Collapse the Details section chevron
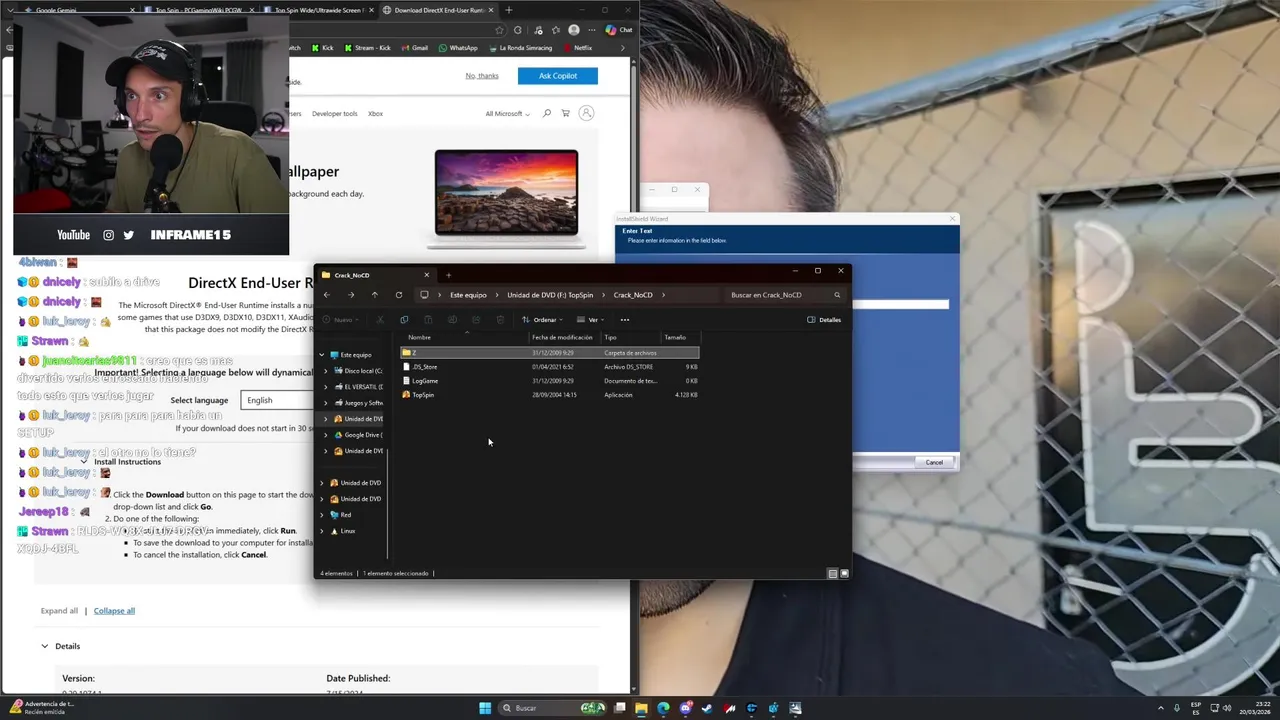Image resolution: width=1280 pixels, height=720 pixels. [x=44, y=646]
